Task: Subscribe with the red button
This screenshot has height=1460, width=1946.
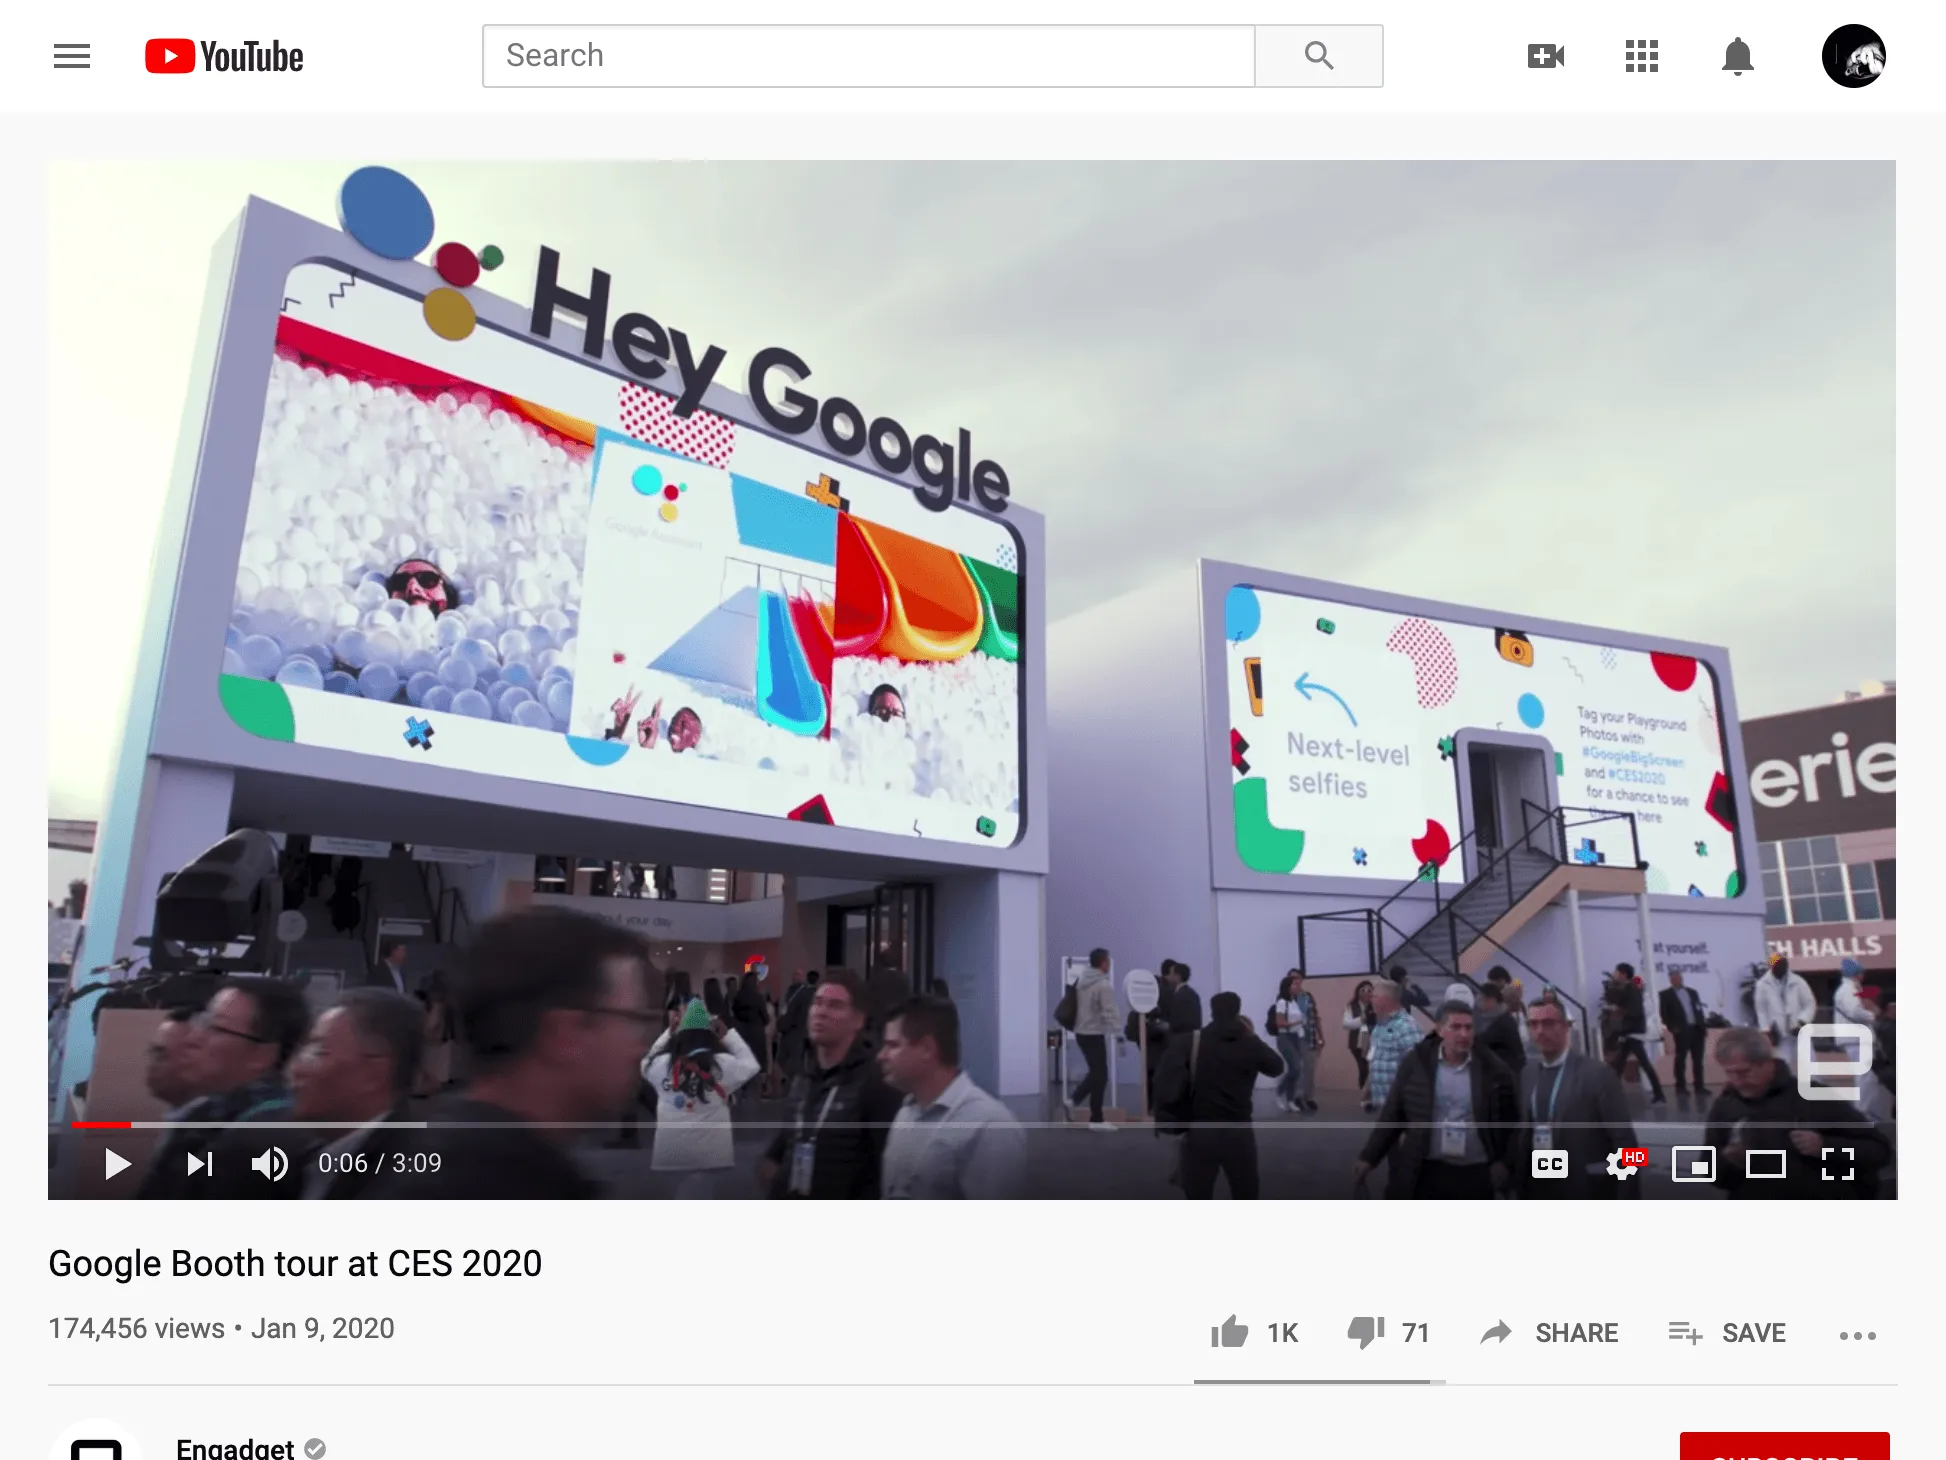Action: [1784, 1446]
